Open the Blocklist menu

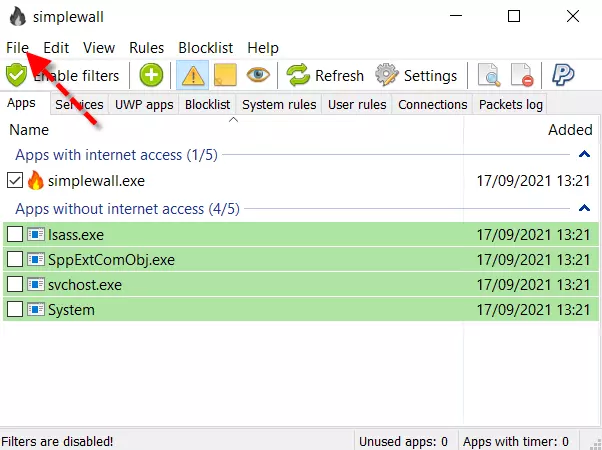click(x=207, y=47)
